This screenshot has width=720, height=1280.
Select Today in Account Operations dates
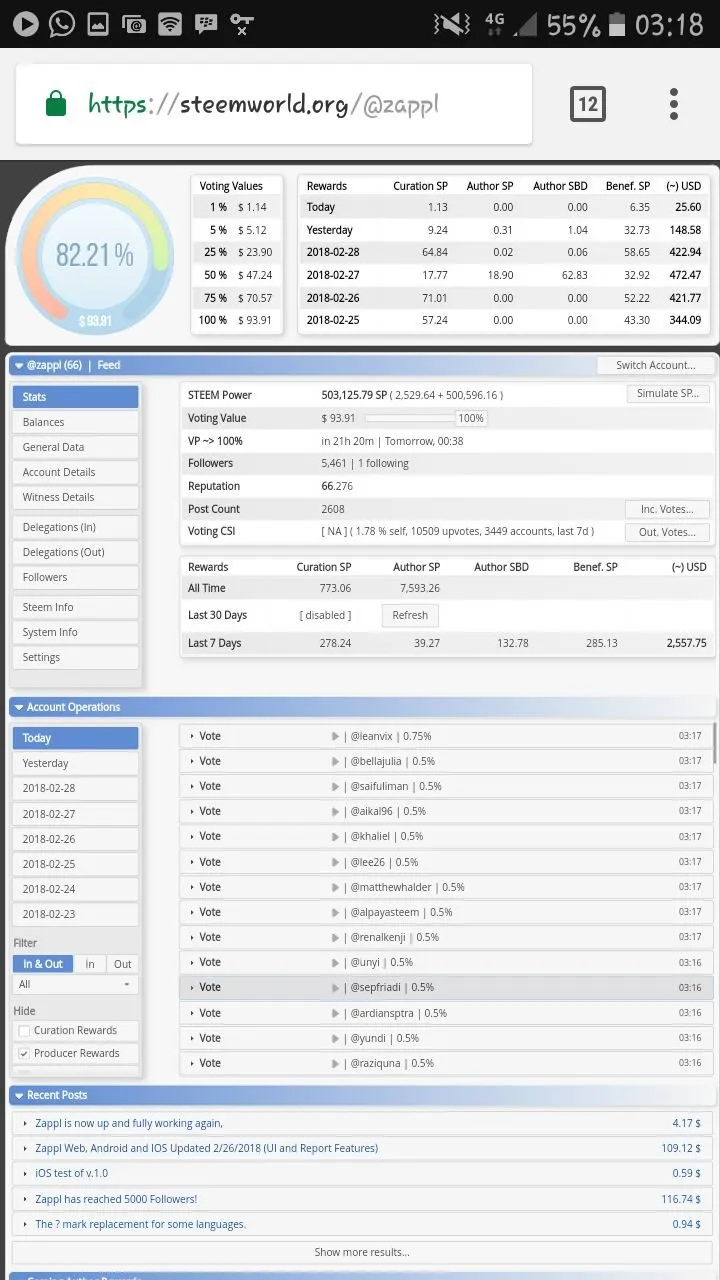(x=75, y=738)
